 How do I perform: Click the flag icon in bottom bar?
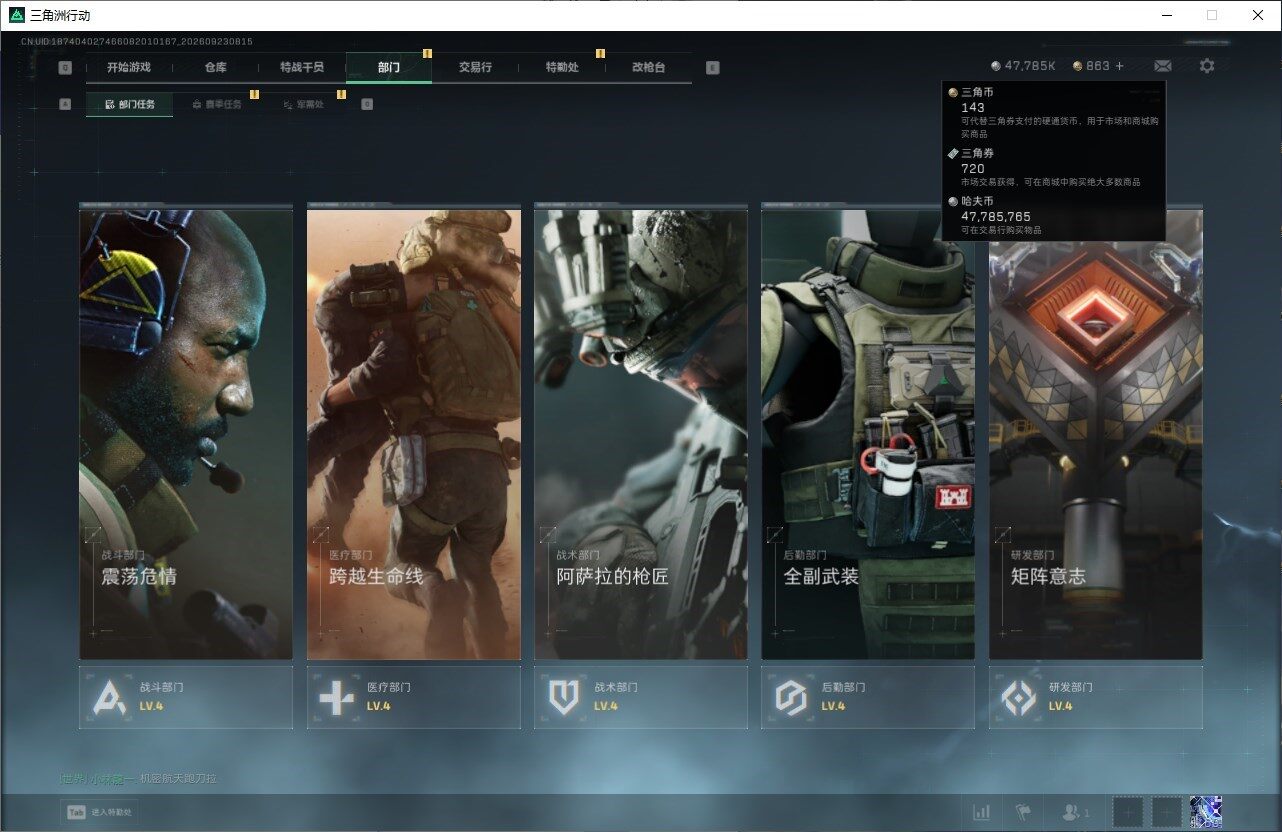(x=1023, y=812)
